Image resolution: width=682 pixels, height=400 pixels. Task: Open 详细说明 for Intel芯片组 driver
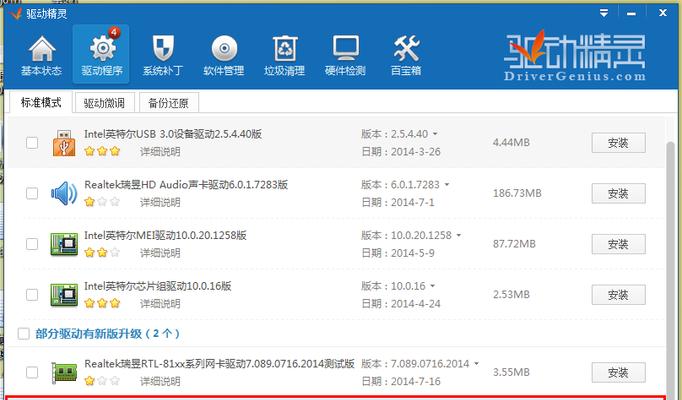[160, 303]
